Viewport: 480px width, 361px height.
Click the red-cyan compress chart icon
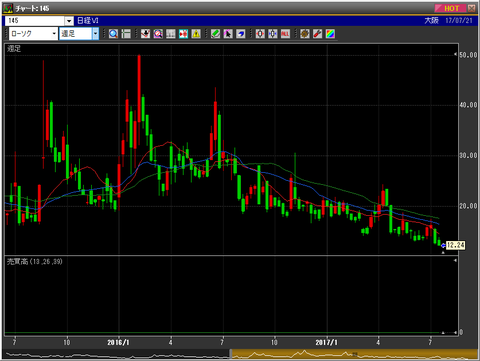pyautogui.click(x=183, y=34)
